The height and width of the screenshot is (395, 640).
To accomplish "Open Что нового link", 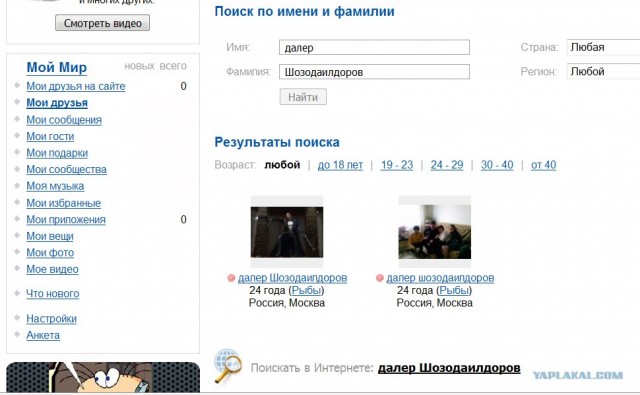I will 53,294.
